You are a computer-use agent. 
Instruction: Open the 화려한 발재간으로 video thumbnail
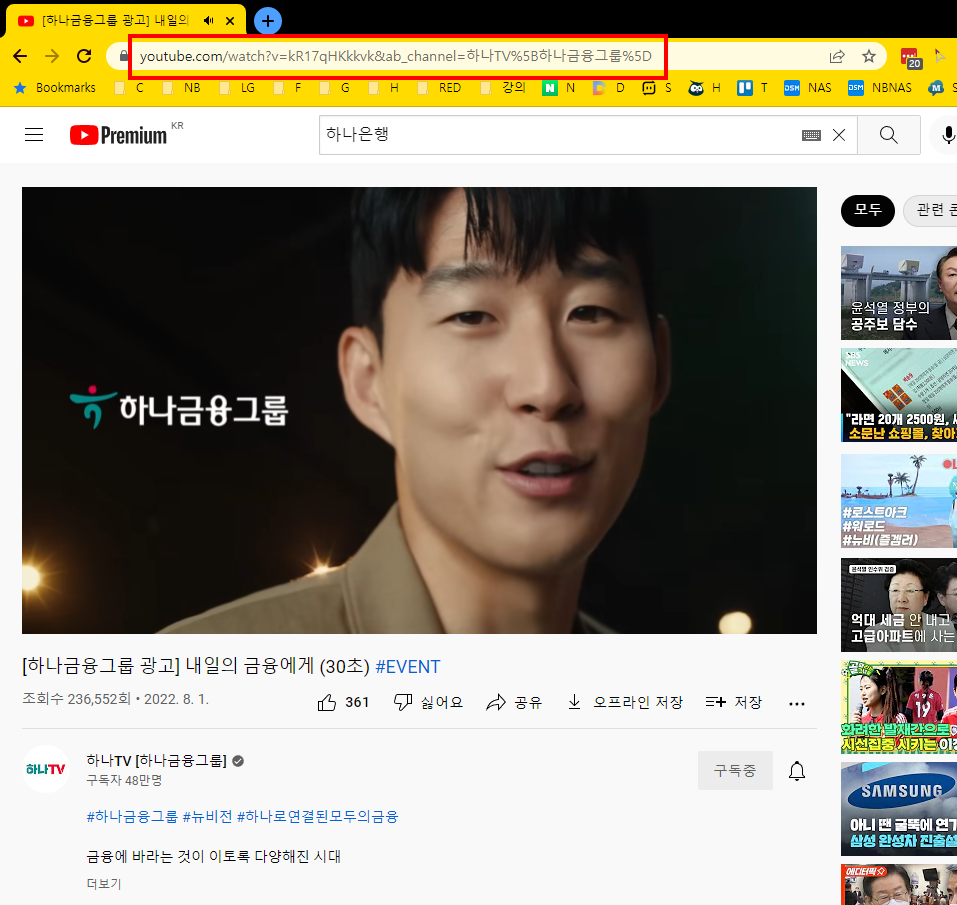(898, 707)
